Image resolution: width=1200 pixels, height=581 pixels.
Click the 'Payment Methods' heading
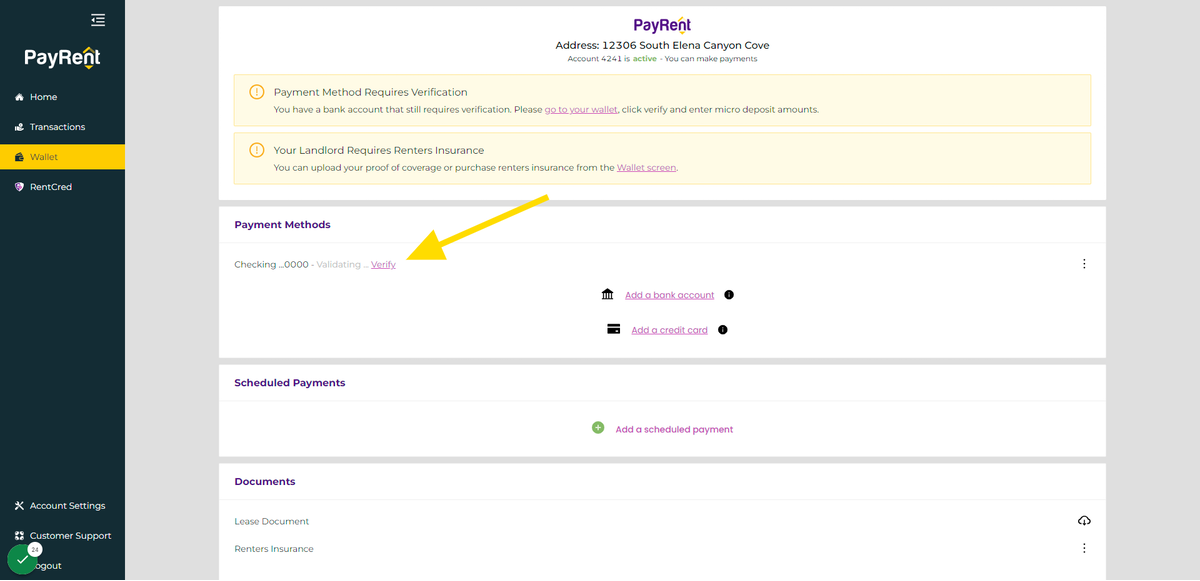pyautogui.click(x=282, y=225)
